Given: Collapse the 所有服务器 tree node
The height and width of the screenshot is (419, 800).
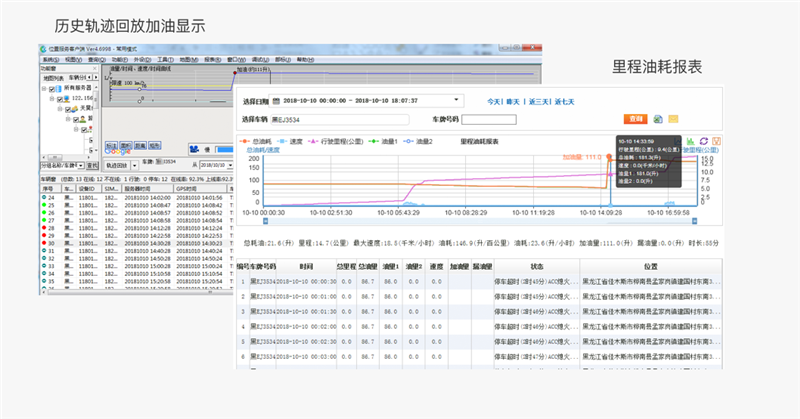Looking at the screenshot, I should [46, 89].
